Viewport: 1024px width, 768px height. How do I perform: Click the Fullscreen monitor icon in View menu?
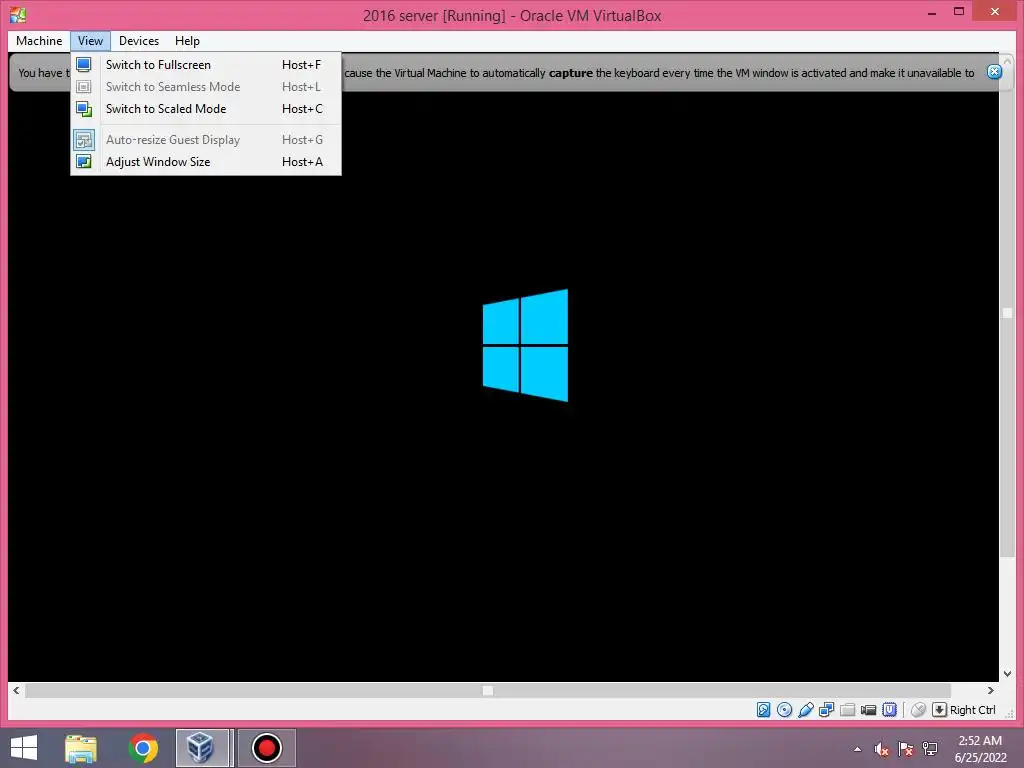(x=84, y=65)
